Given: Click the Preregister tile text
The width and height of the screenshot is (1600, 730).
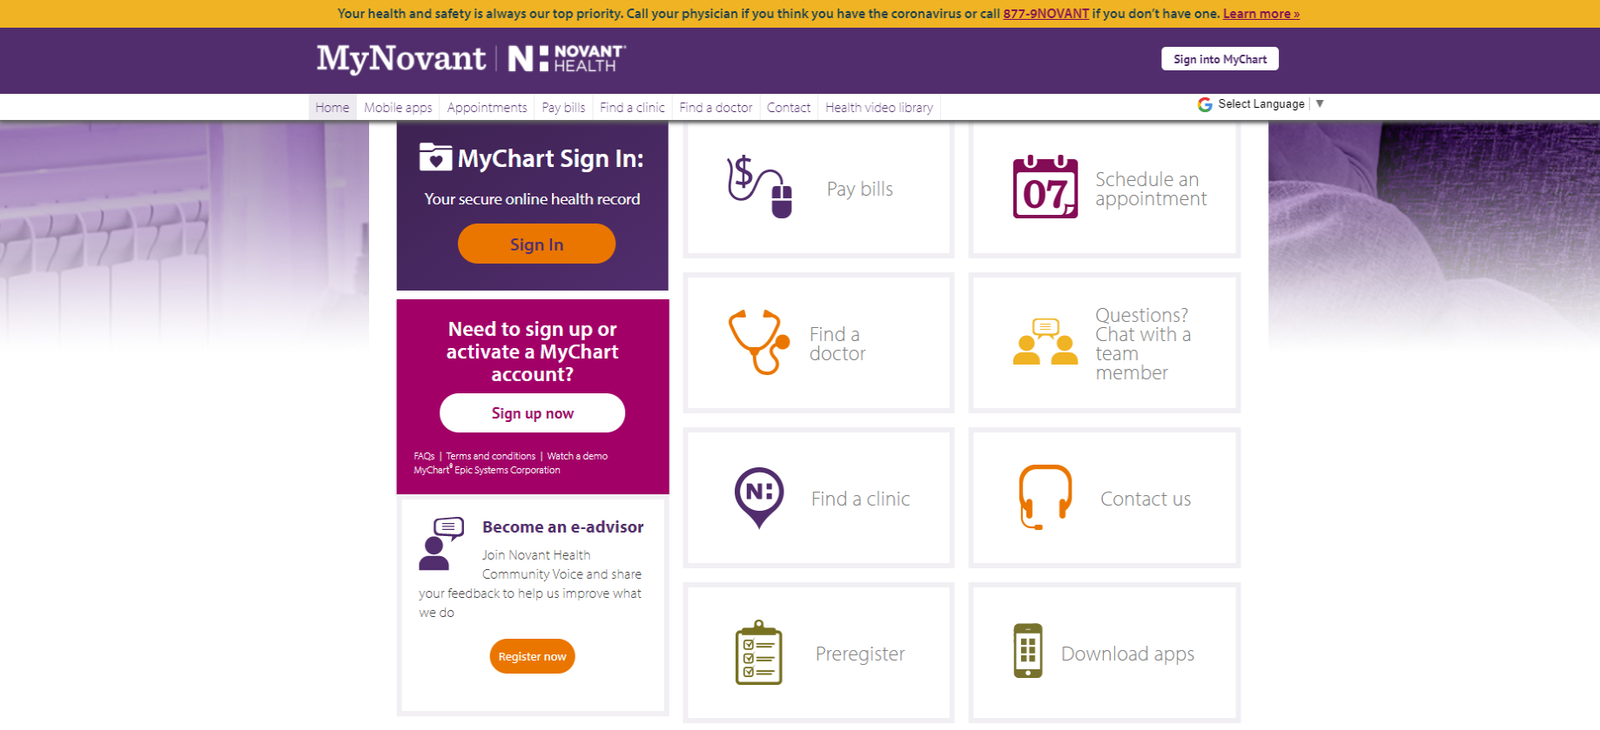Looking at the screenshot, I should [x=860, y=654].
